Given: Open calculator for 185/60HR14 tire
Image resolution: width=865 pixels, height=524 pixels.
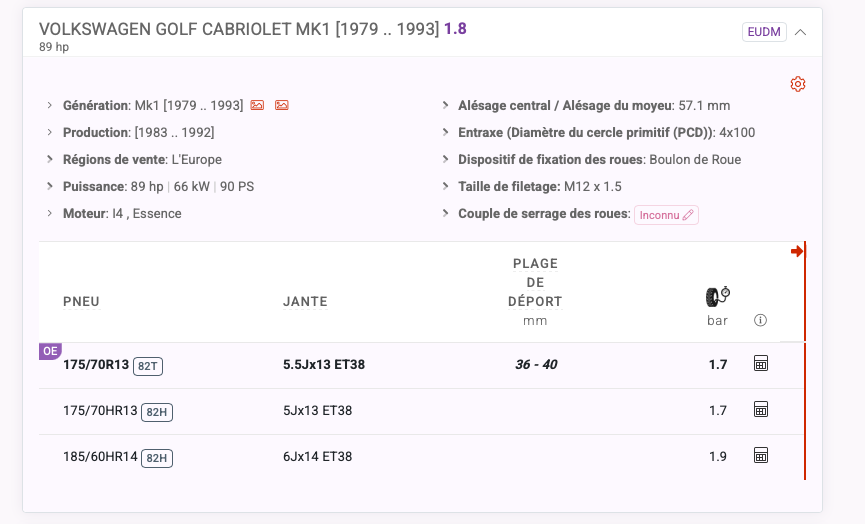Looking at the screenshot, I should tap(761, 455).
